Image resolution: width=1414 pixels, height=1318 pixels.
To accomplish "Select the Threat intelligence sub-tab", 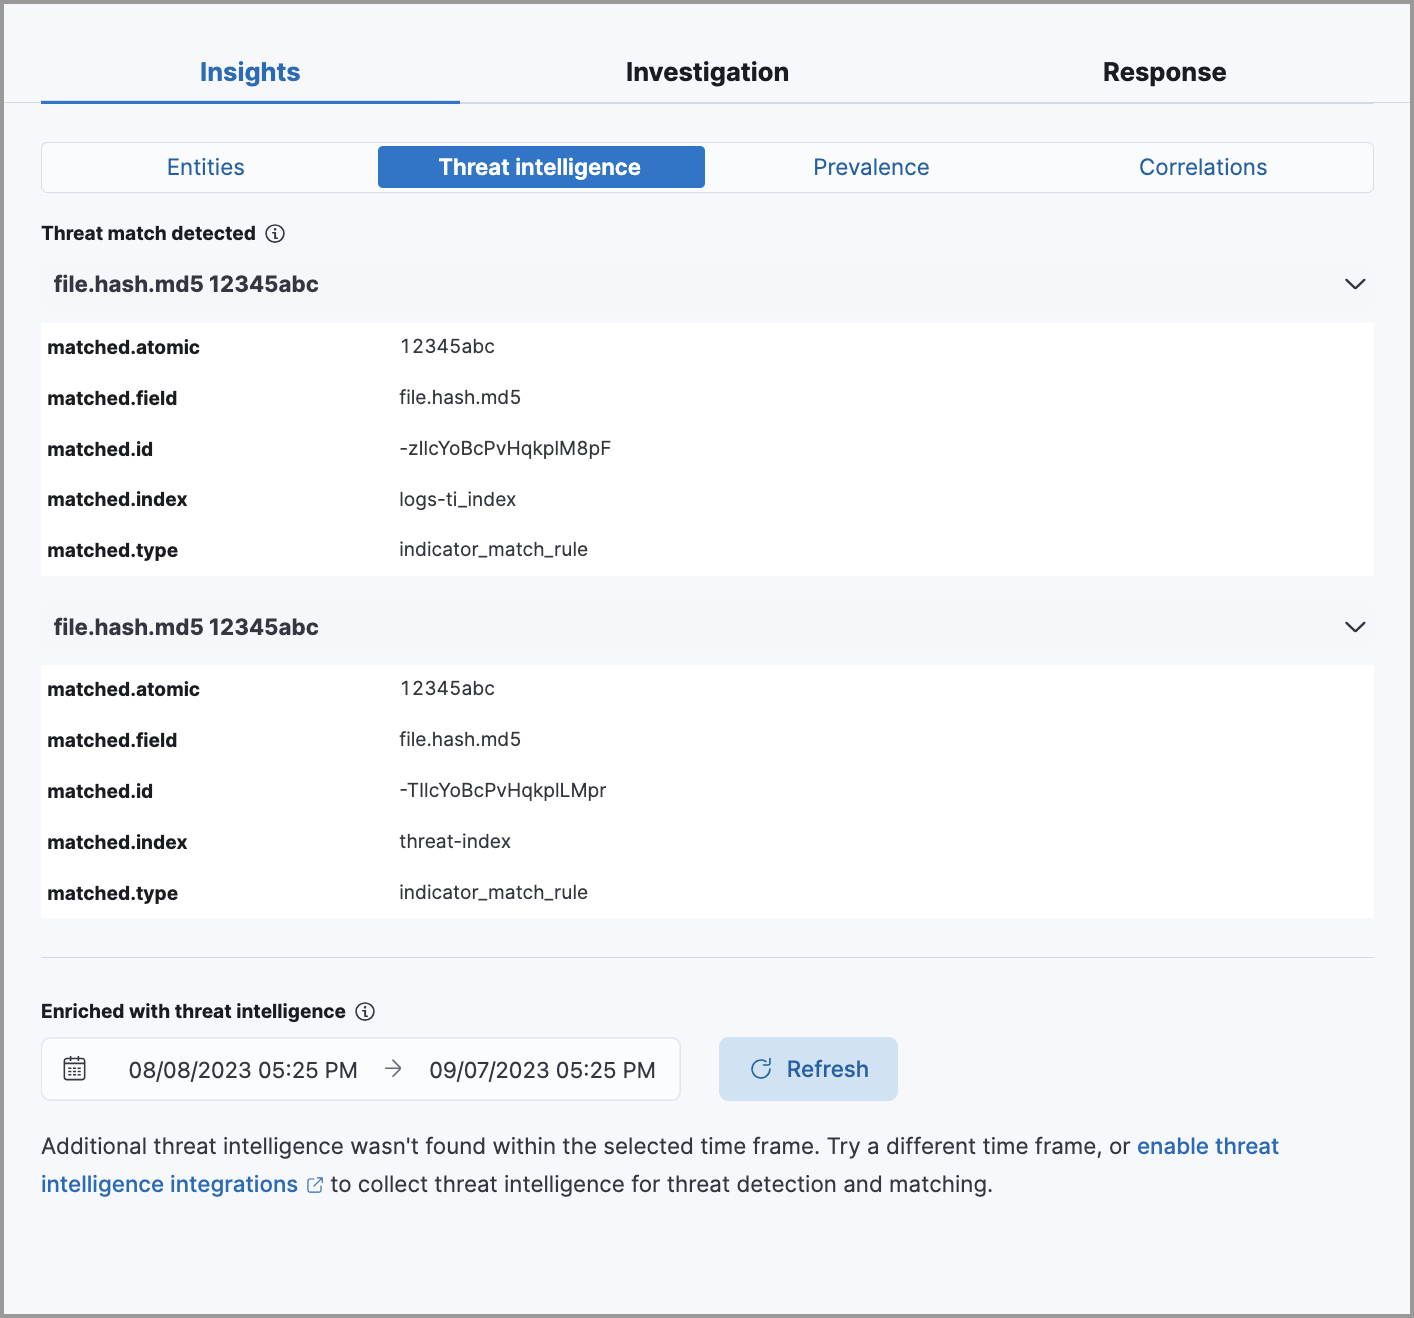I will 540,167.
